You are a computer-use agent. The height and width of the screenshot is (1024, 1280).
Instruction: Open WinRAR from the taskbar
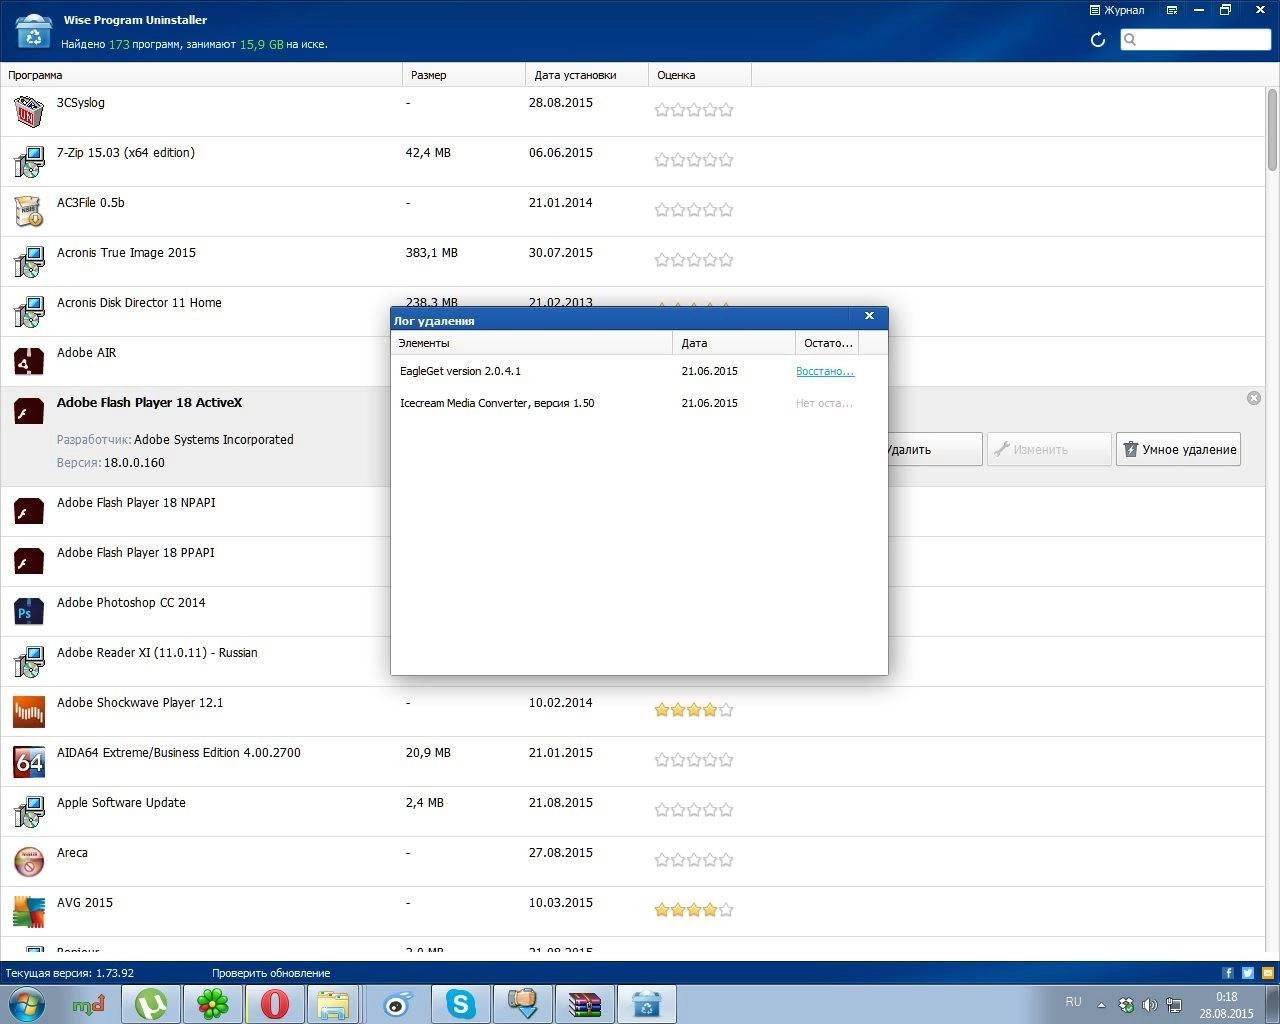[x=585, y=1004]
